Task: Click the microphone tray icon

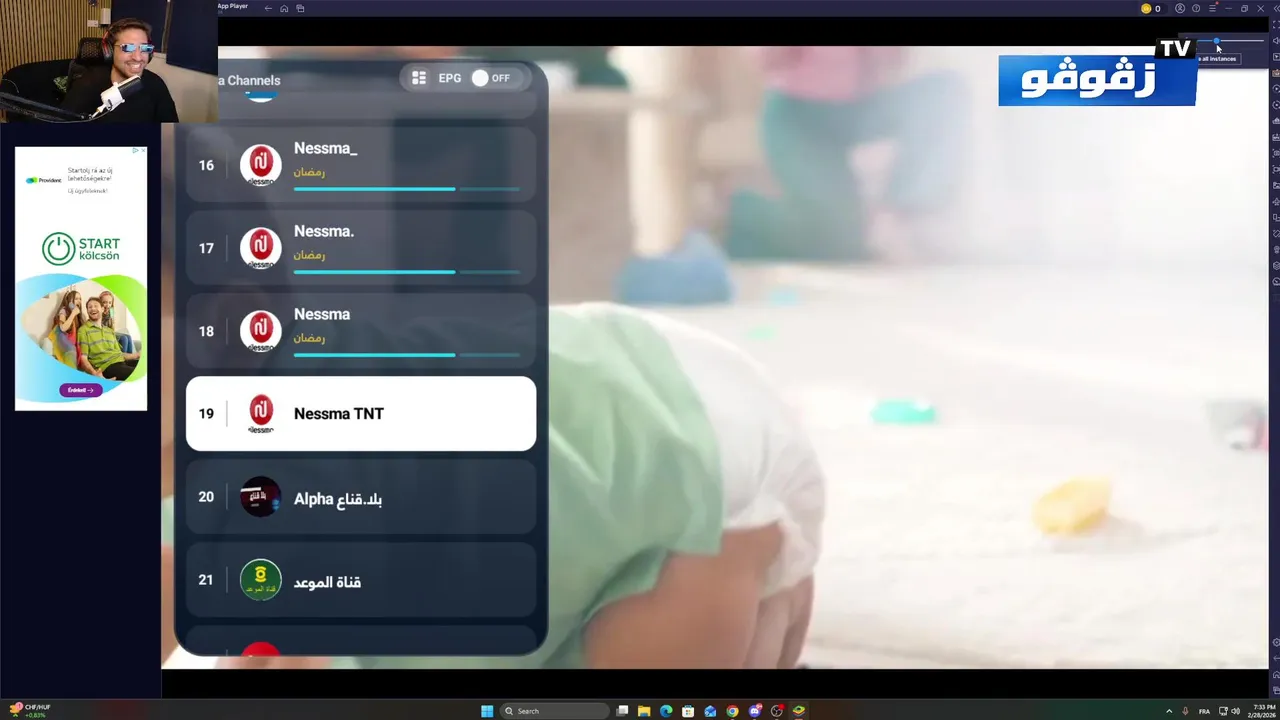Action: pyautogui.click(x=1185, y=711)
